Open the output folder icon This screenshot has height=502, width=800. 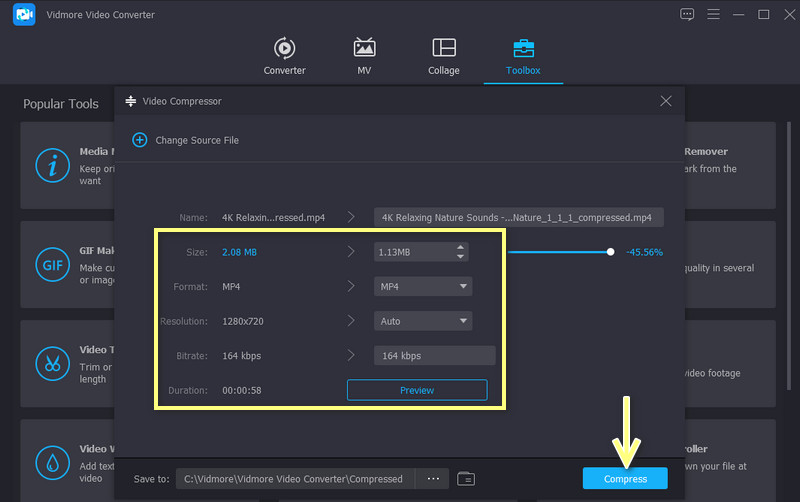(465, 479)
